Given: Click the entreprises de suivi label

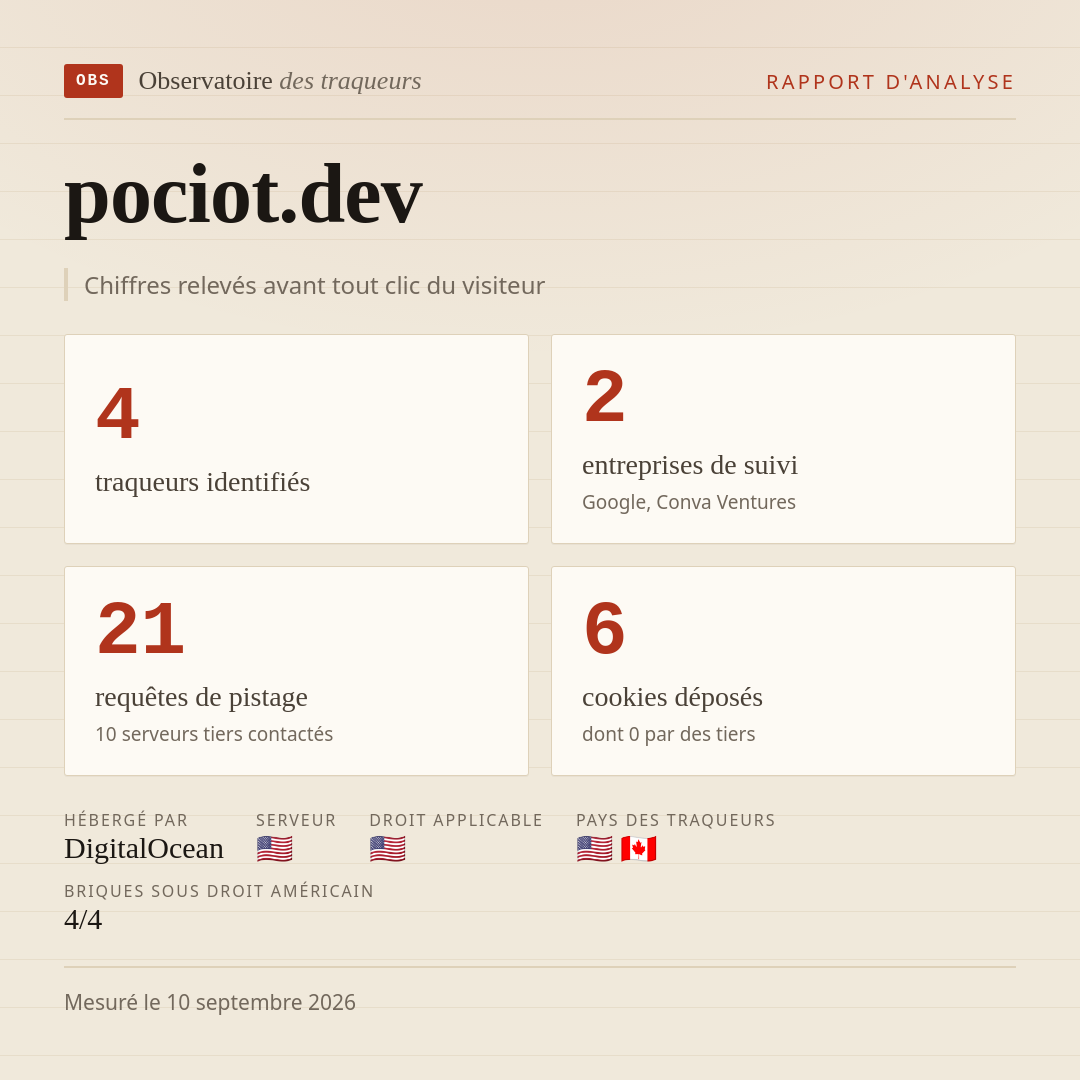Looking at the screenshot, I should click(689, 466).
